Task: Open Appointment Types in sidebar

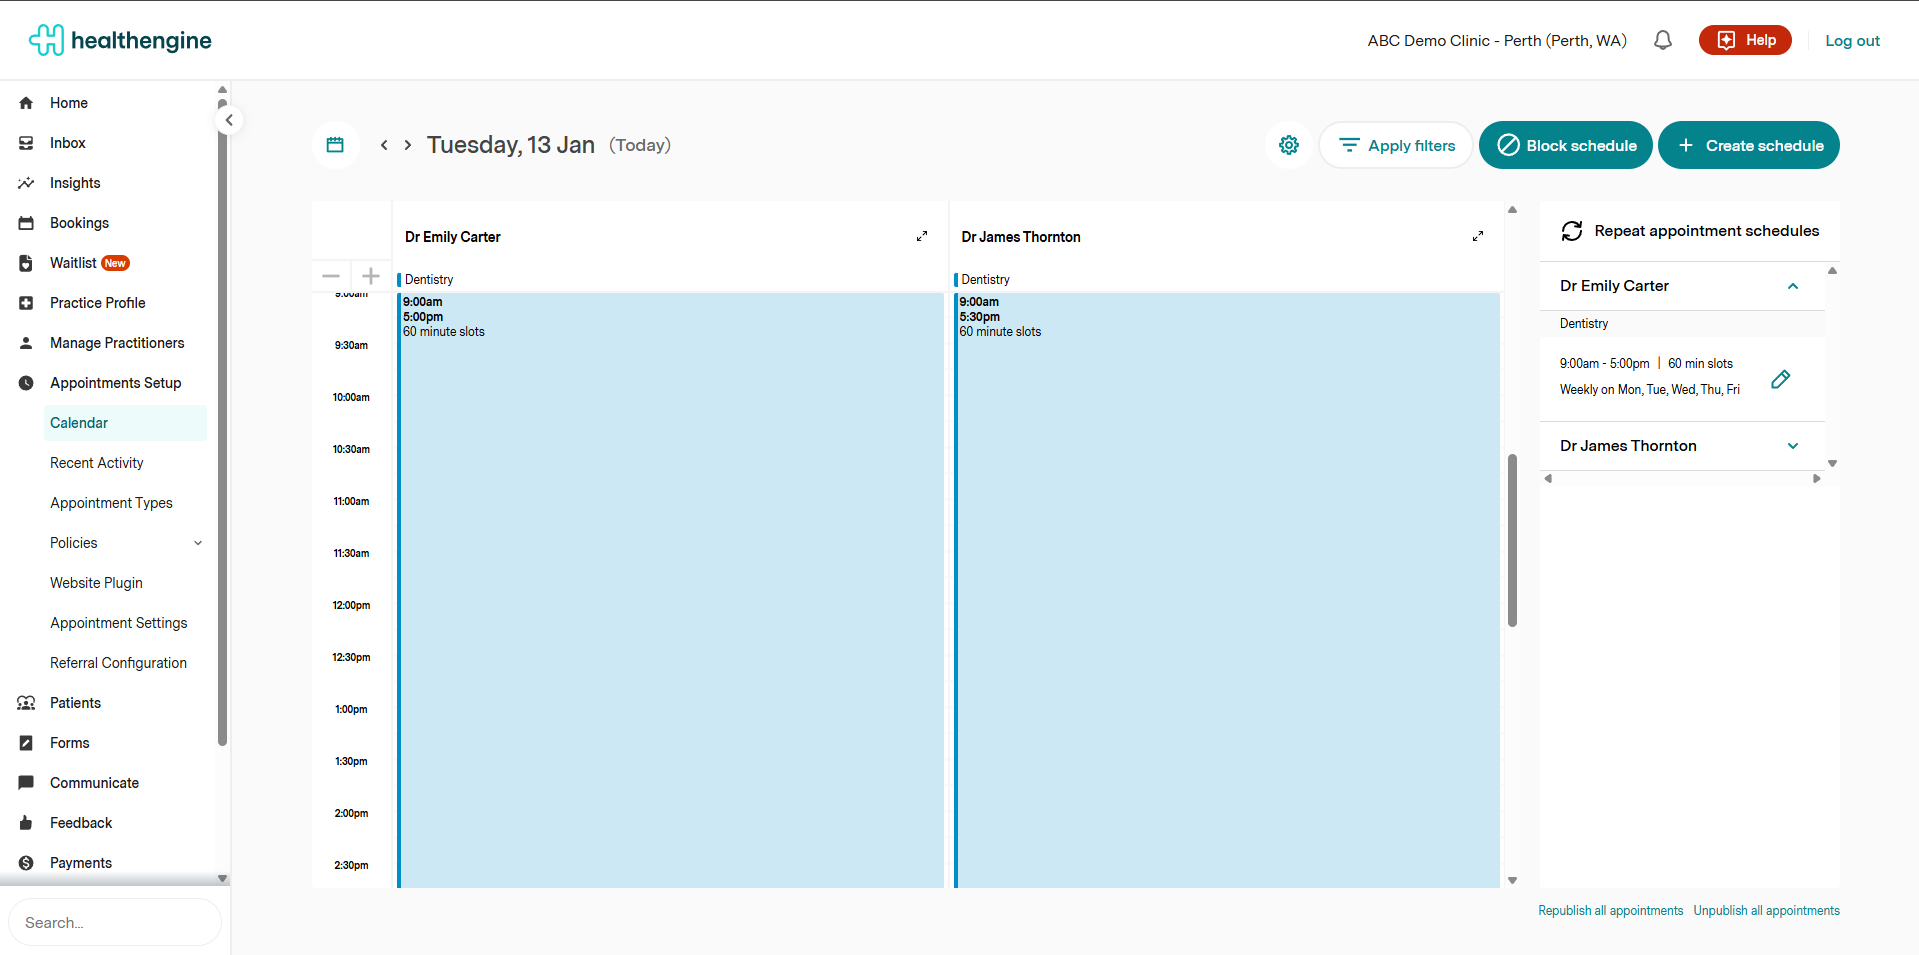Action: tap(111, 503)
